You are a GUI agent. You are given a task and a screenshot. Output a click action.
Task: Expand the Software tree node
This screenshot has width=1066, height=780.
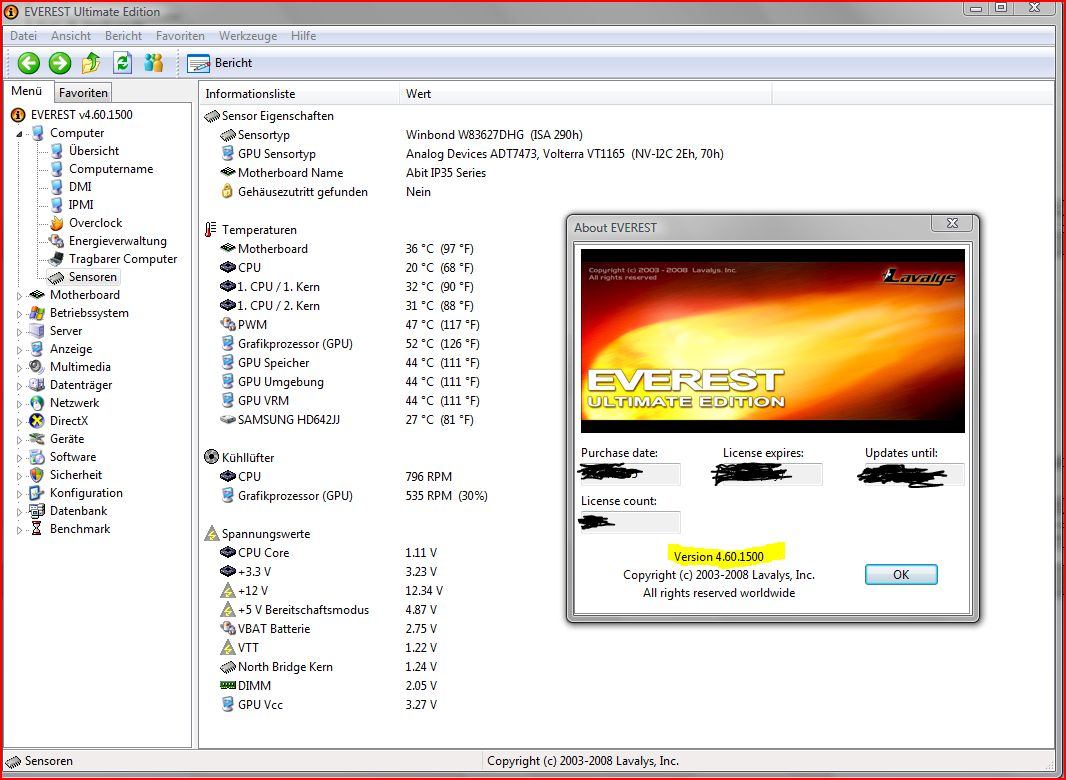coord(19,458)
